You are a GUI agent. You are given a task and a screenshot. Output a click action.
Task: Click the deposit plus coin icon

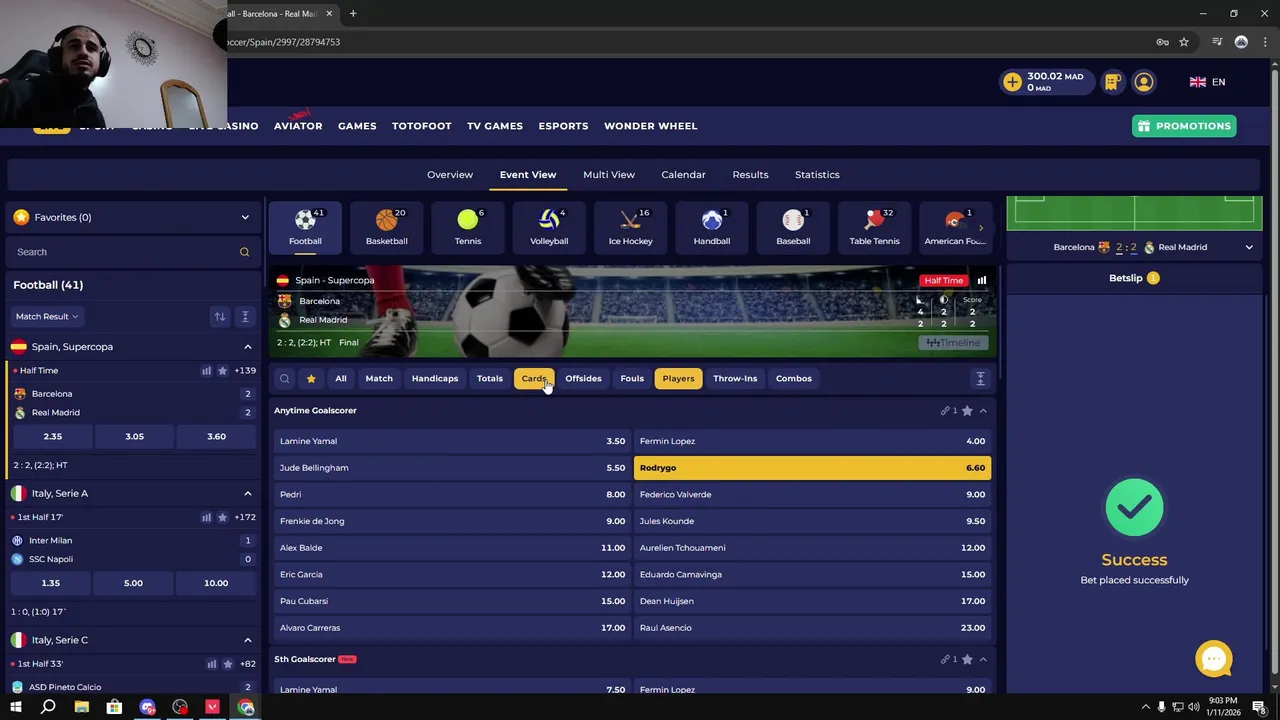(x=1013, y=82)
